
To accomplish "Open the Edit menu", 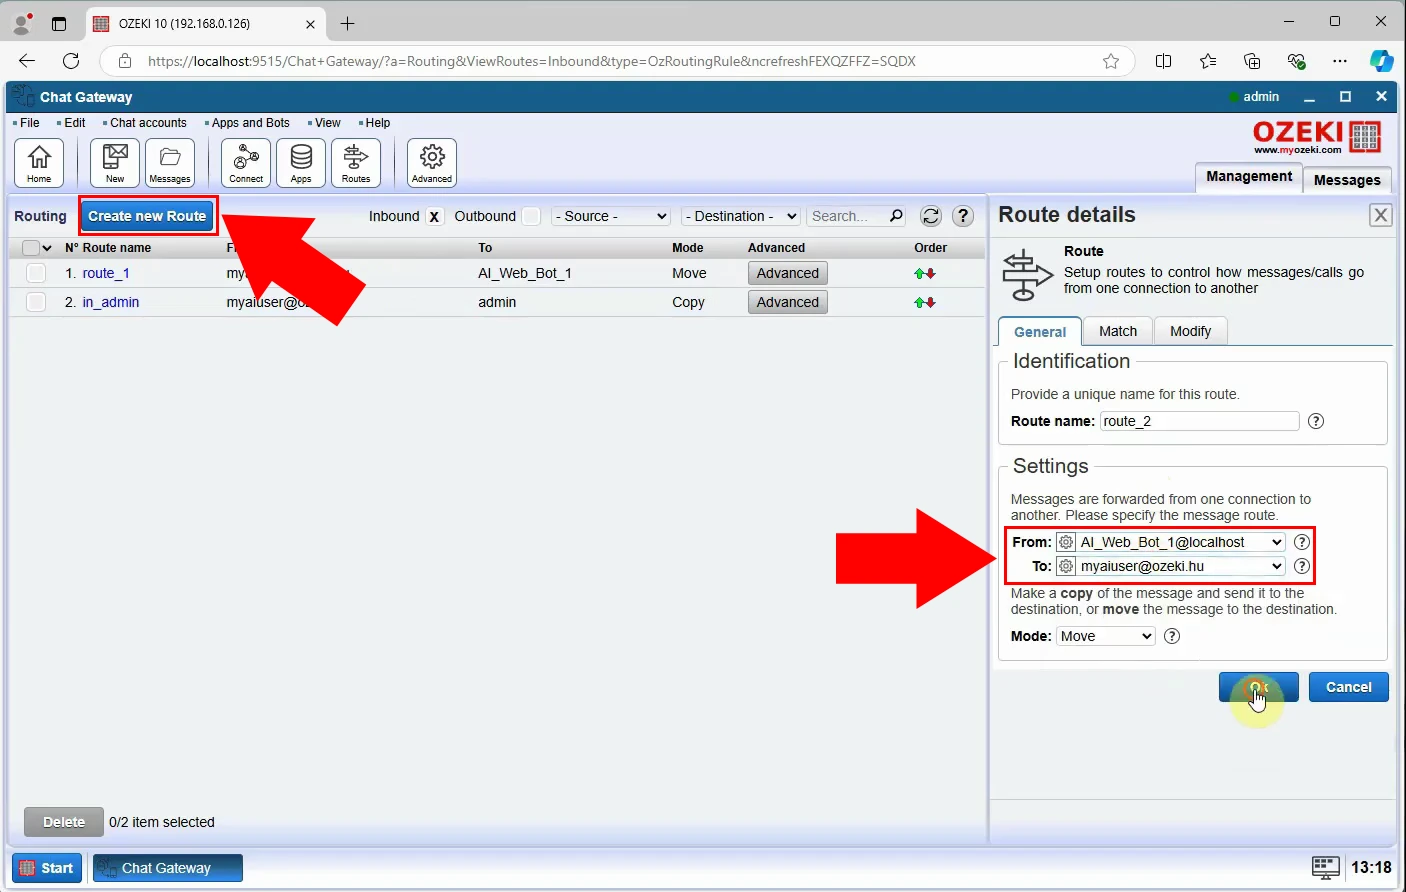I will [x=74, y=123].
